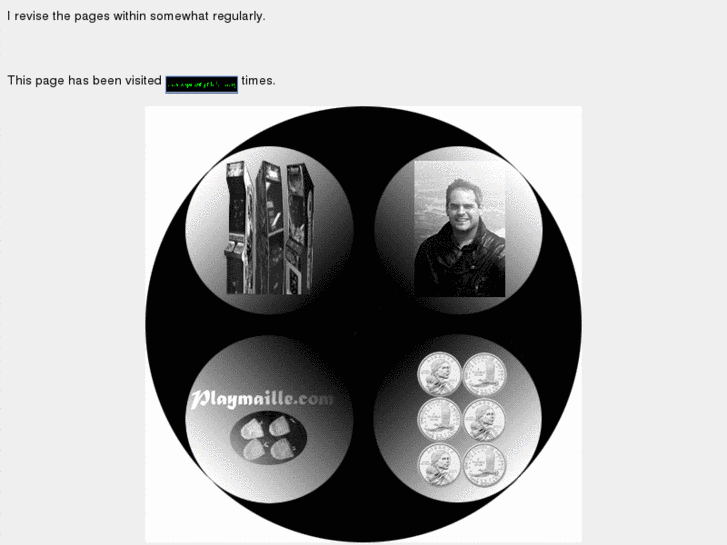The width and height of the screenshot is (727, 545).
Task: Select the chainmail pieces oval picture
Action: (x=268, y=438)
